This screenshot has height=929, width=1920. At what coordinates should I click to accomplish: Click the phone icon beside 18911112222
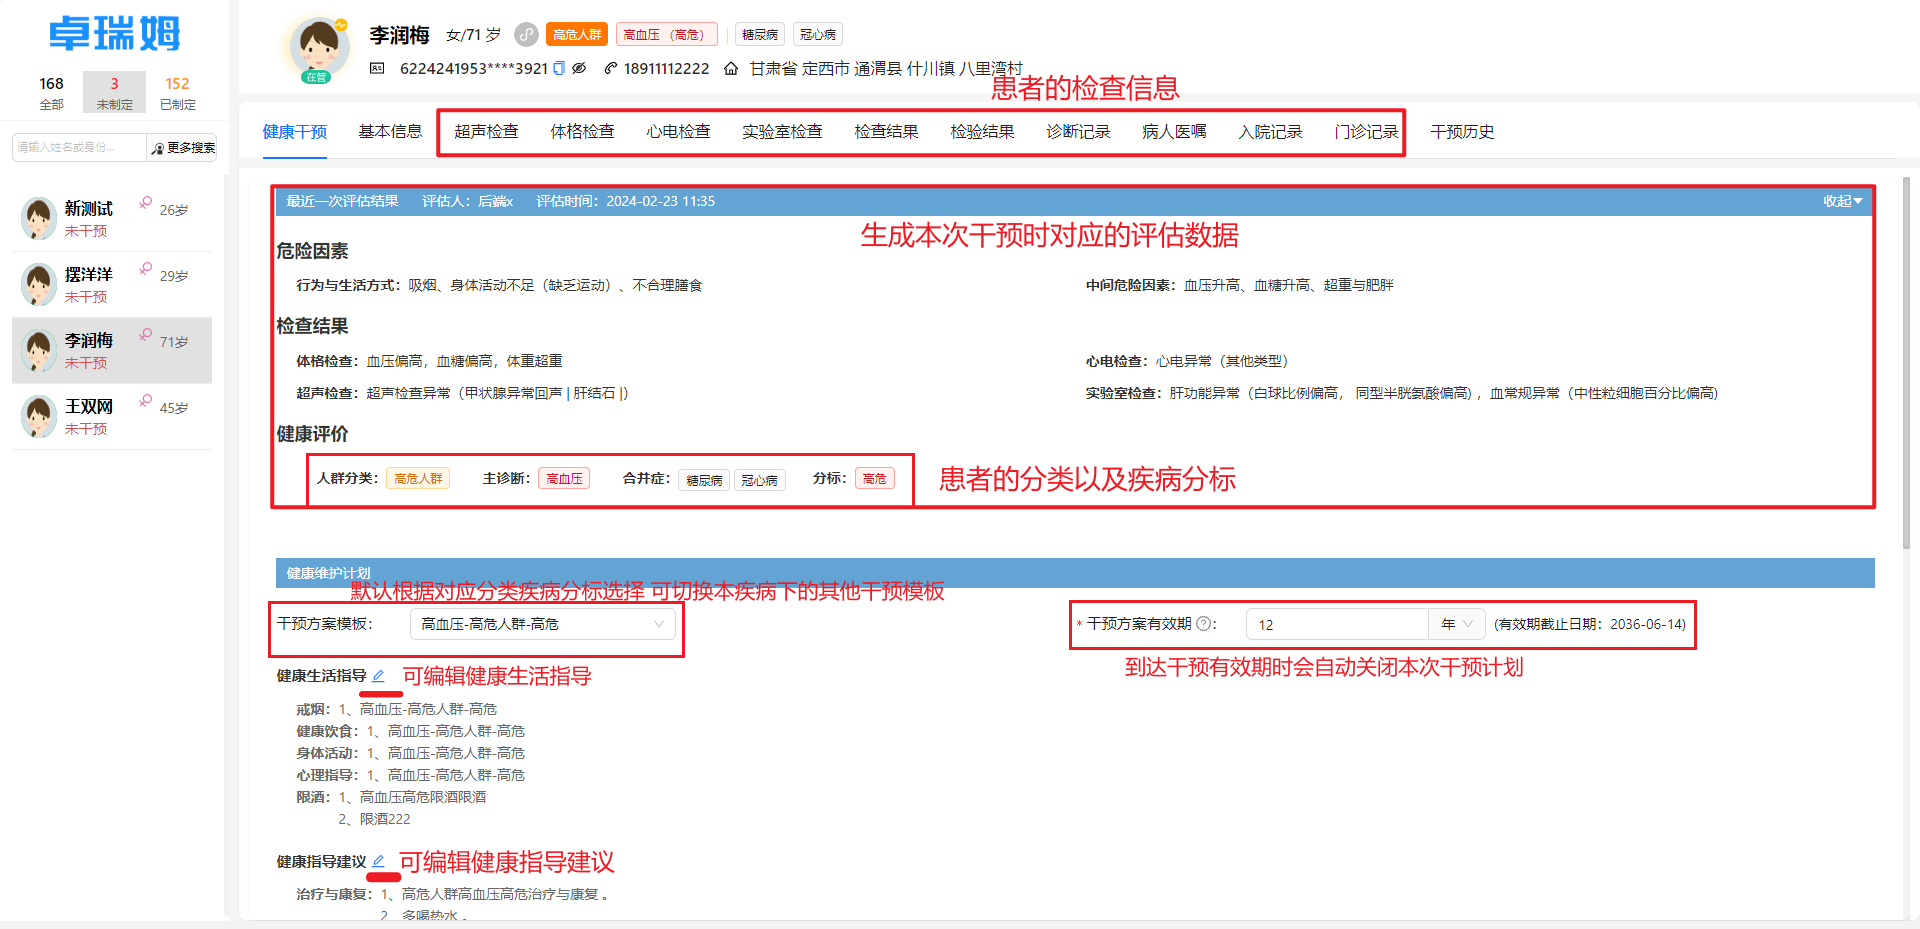[611, 69]
